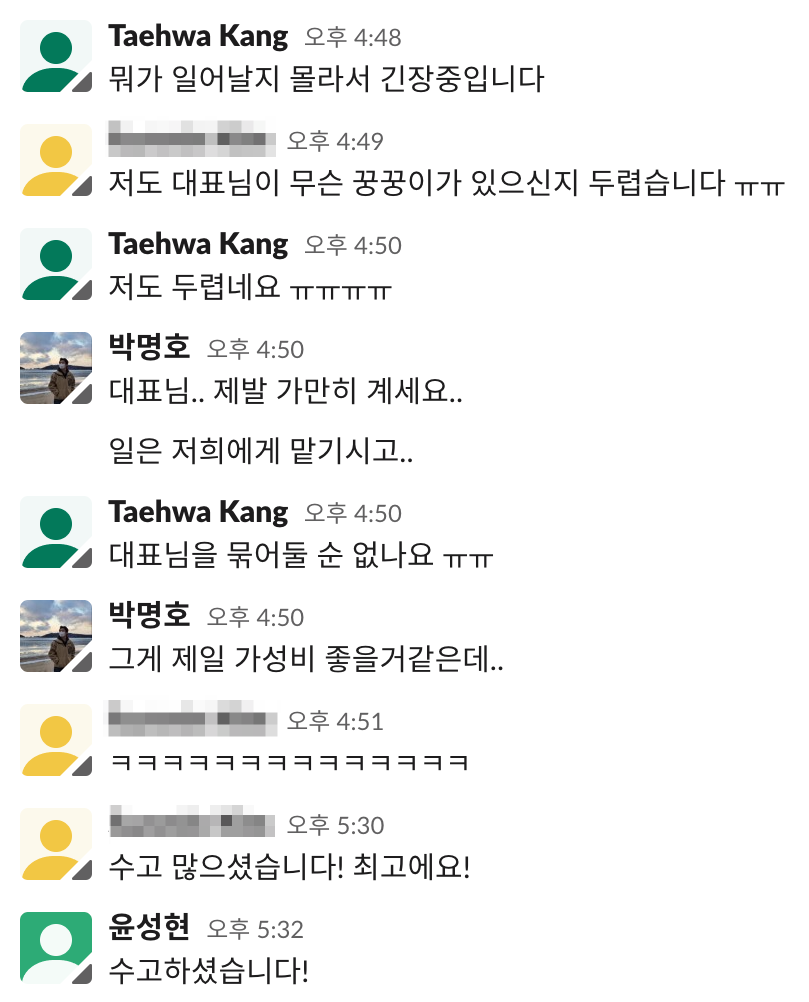Screen dimensions: 809x1002
Task: Click the username 윤성현
Action: point(150,927)
